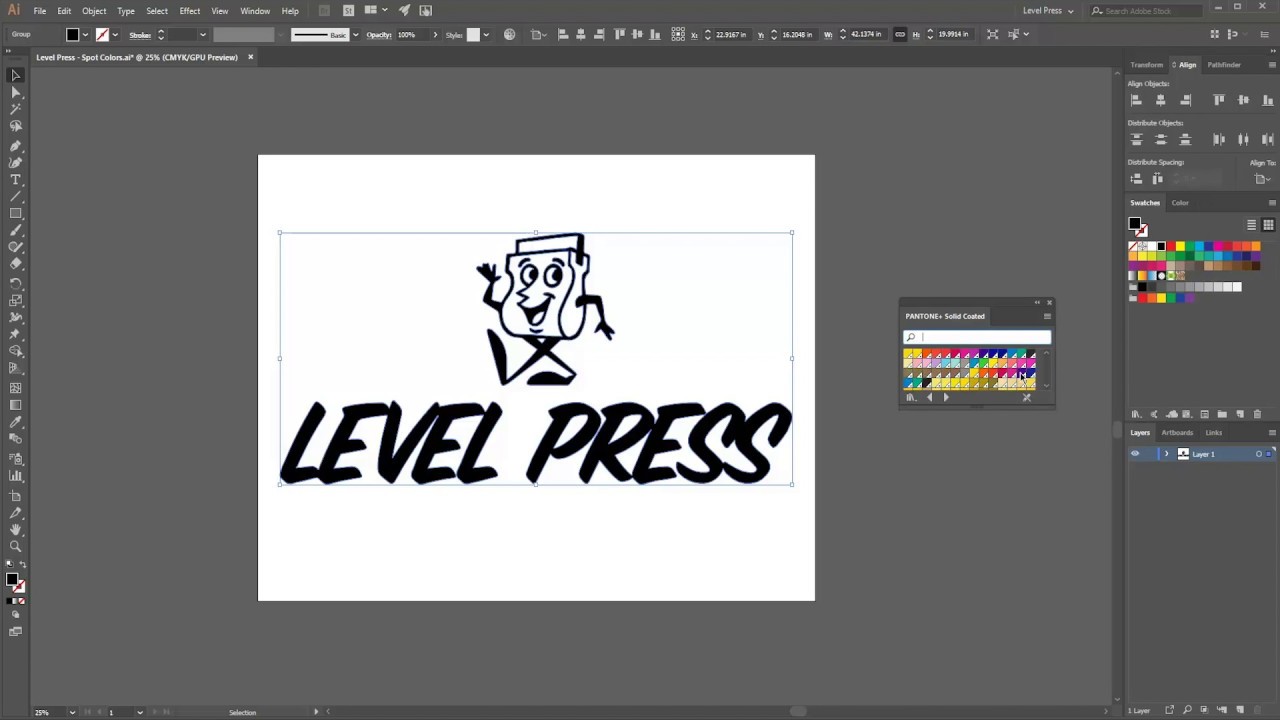Image resolution: width=1280 pixels, height=720 pixels.
Task: Select the Paintbrush tool
Action: click(16, 231)
